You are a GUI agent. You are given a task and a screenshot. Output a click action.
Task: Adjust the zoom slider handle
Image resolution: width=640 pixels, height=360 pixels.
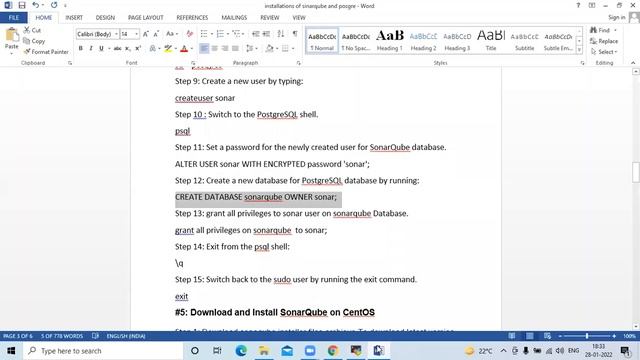click(x=587, y=336)
